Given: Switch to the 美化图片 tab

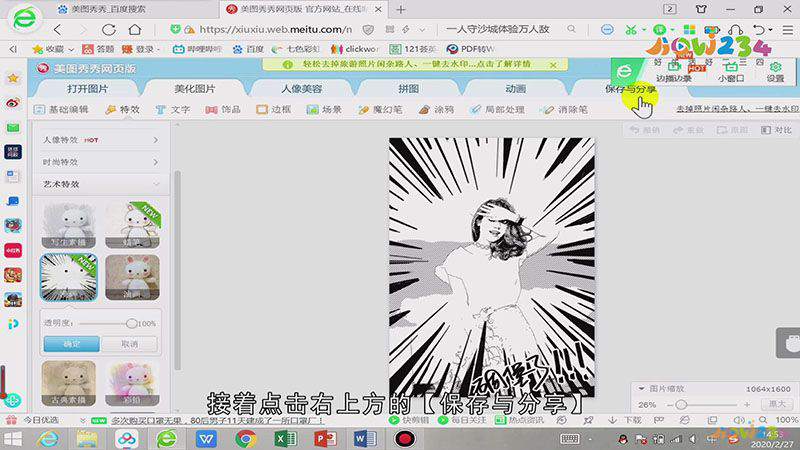Looking at the screenshot, I should [x=194, y=89].
